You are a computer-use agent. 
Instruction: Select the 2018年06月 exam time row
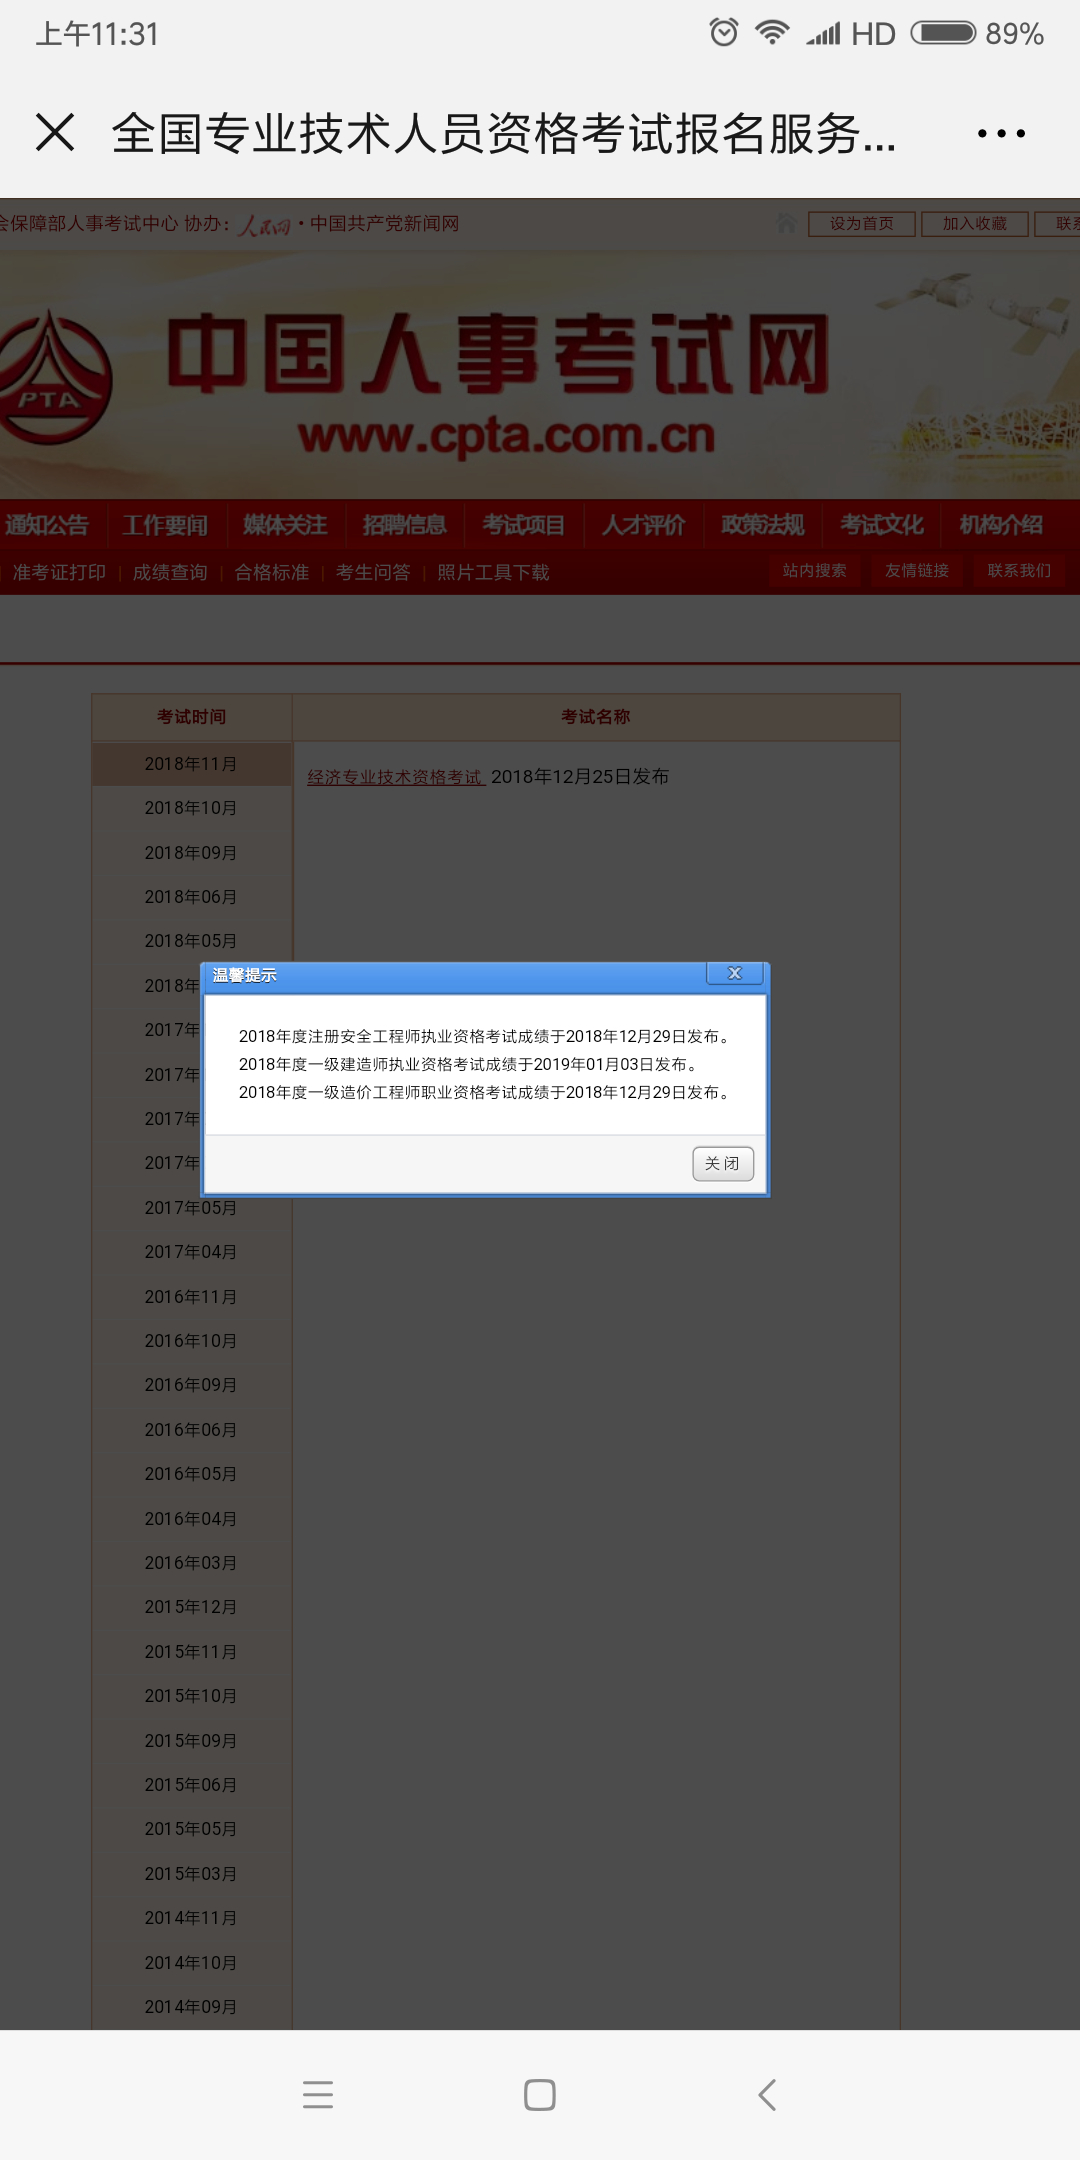191,897
